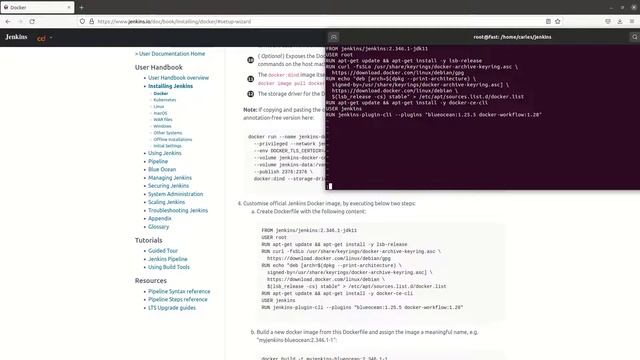
Task: Open the Firefox hamburger menu
Action: (632, 21)
